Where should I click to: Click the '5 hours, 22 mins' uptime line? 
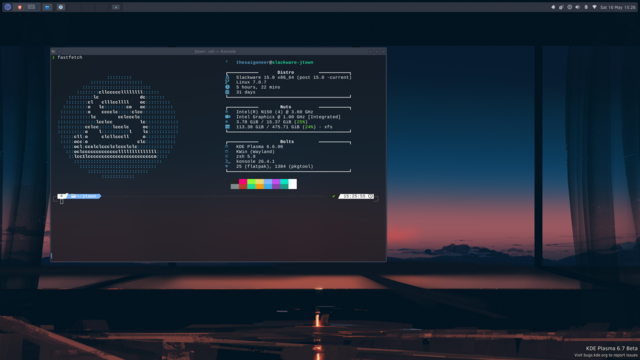(x=258, y=87)
